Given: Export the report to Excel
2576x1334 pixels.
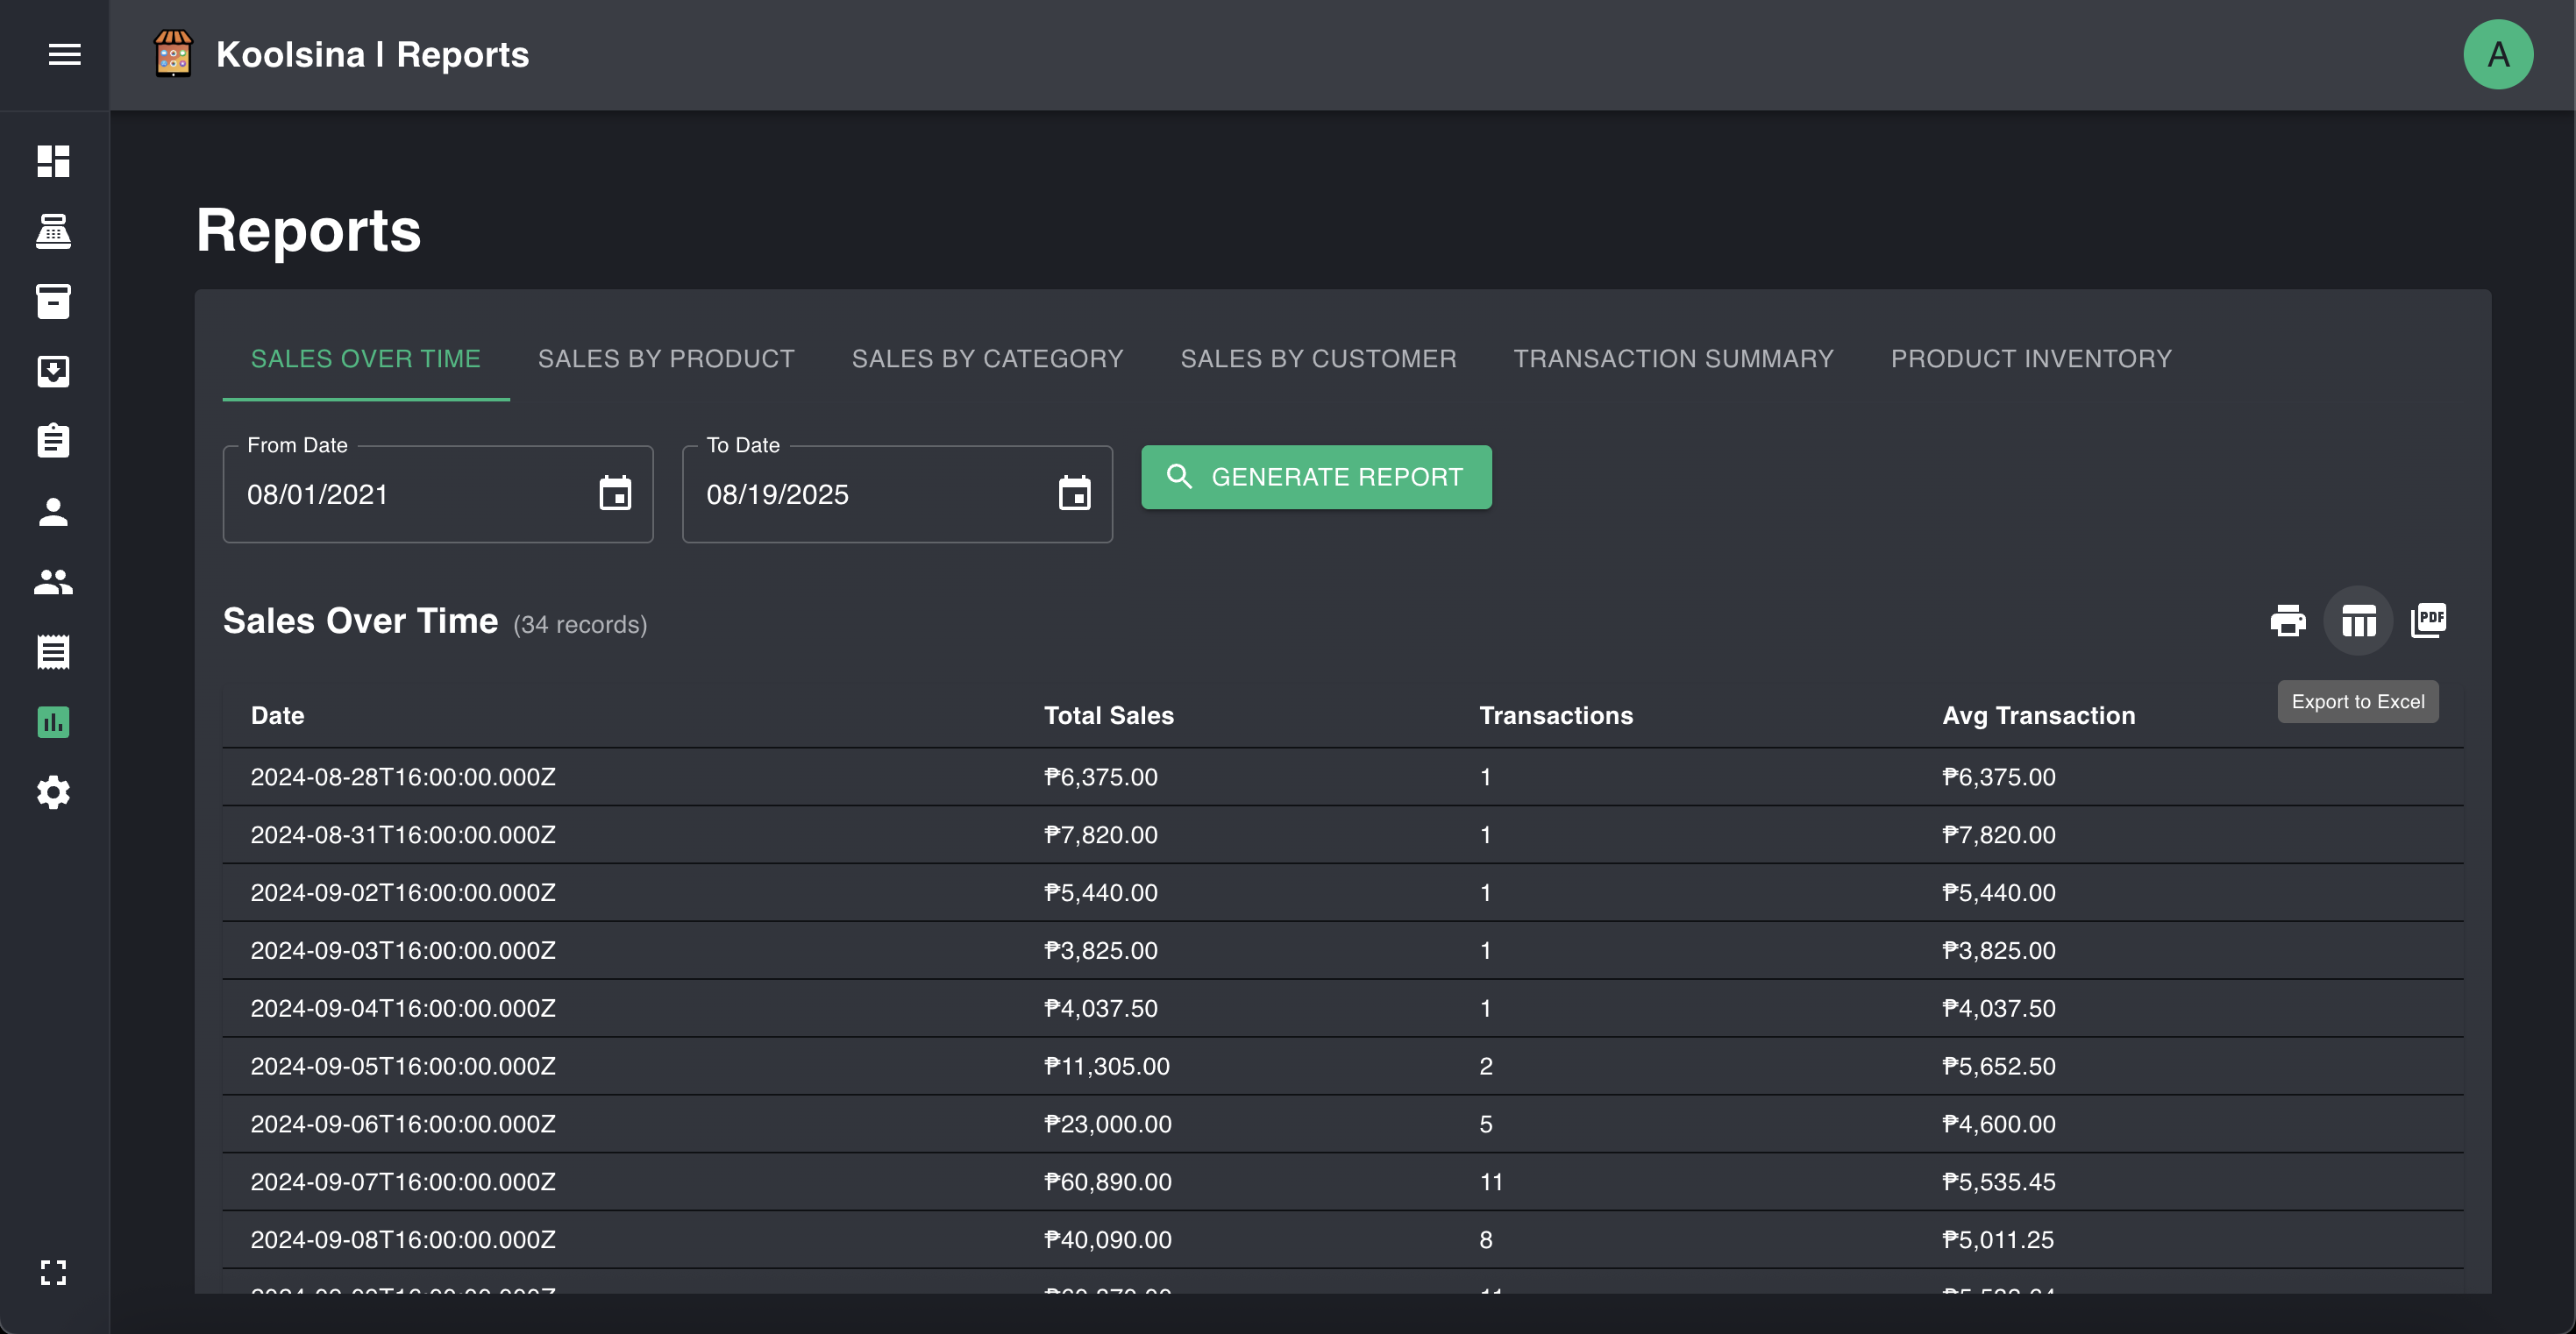Looking at the screenshot, I should [2358, 620].
